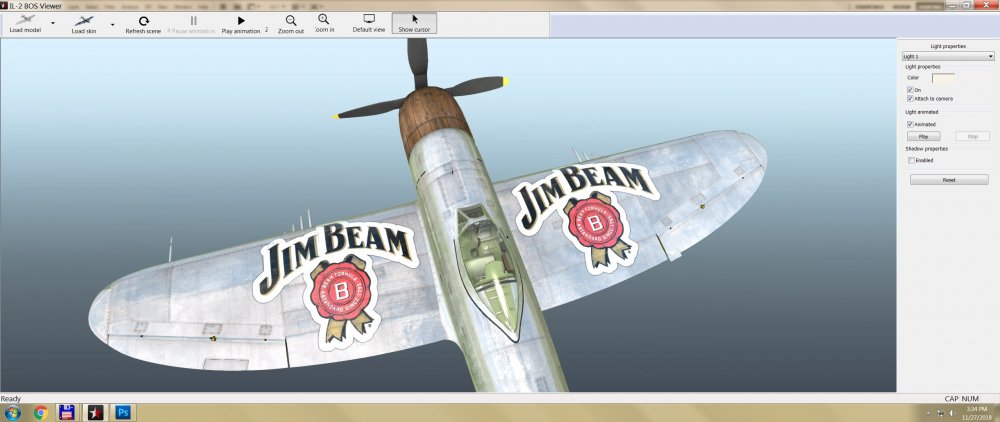Click the Load skin airplane icon
This screenshot has height=422, width=1000.
click(x=84, y=20)
